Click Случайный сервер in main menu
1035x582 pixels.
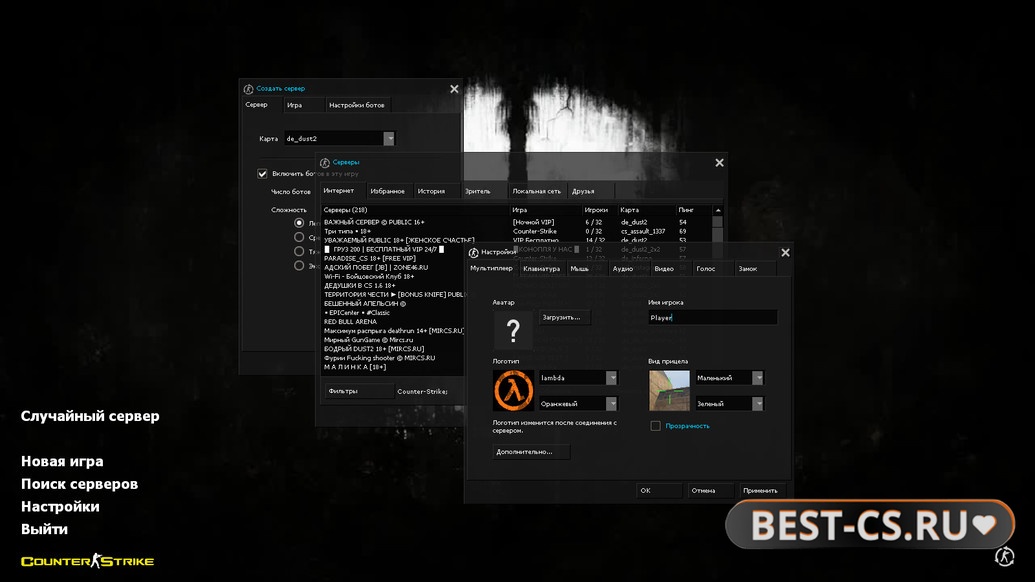(x=90, y=416)
